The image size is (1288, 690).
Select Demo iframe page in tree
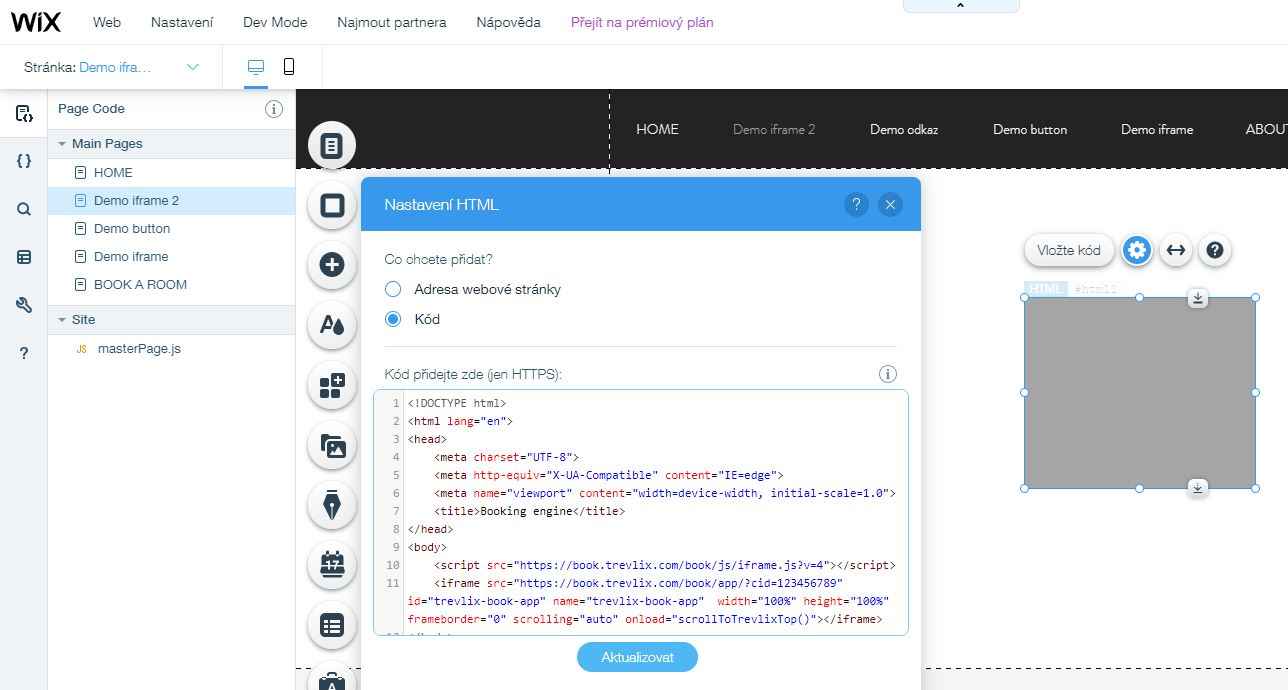pyautogui.click(x=172, y=257)
